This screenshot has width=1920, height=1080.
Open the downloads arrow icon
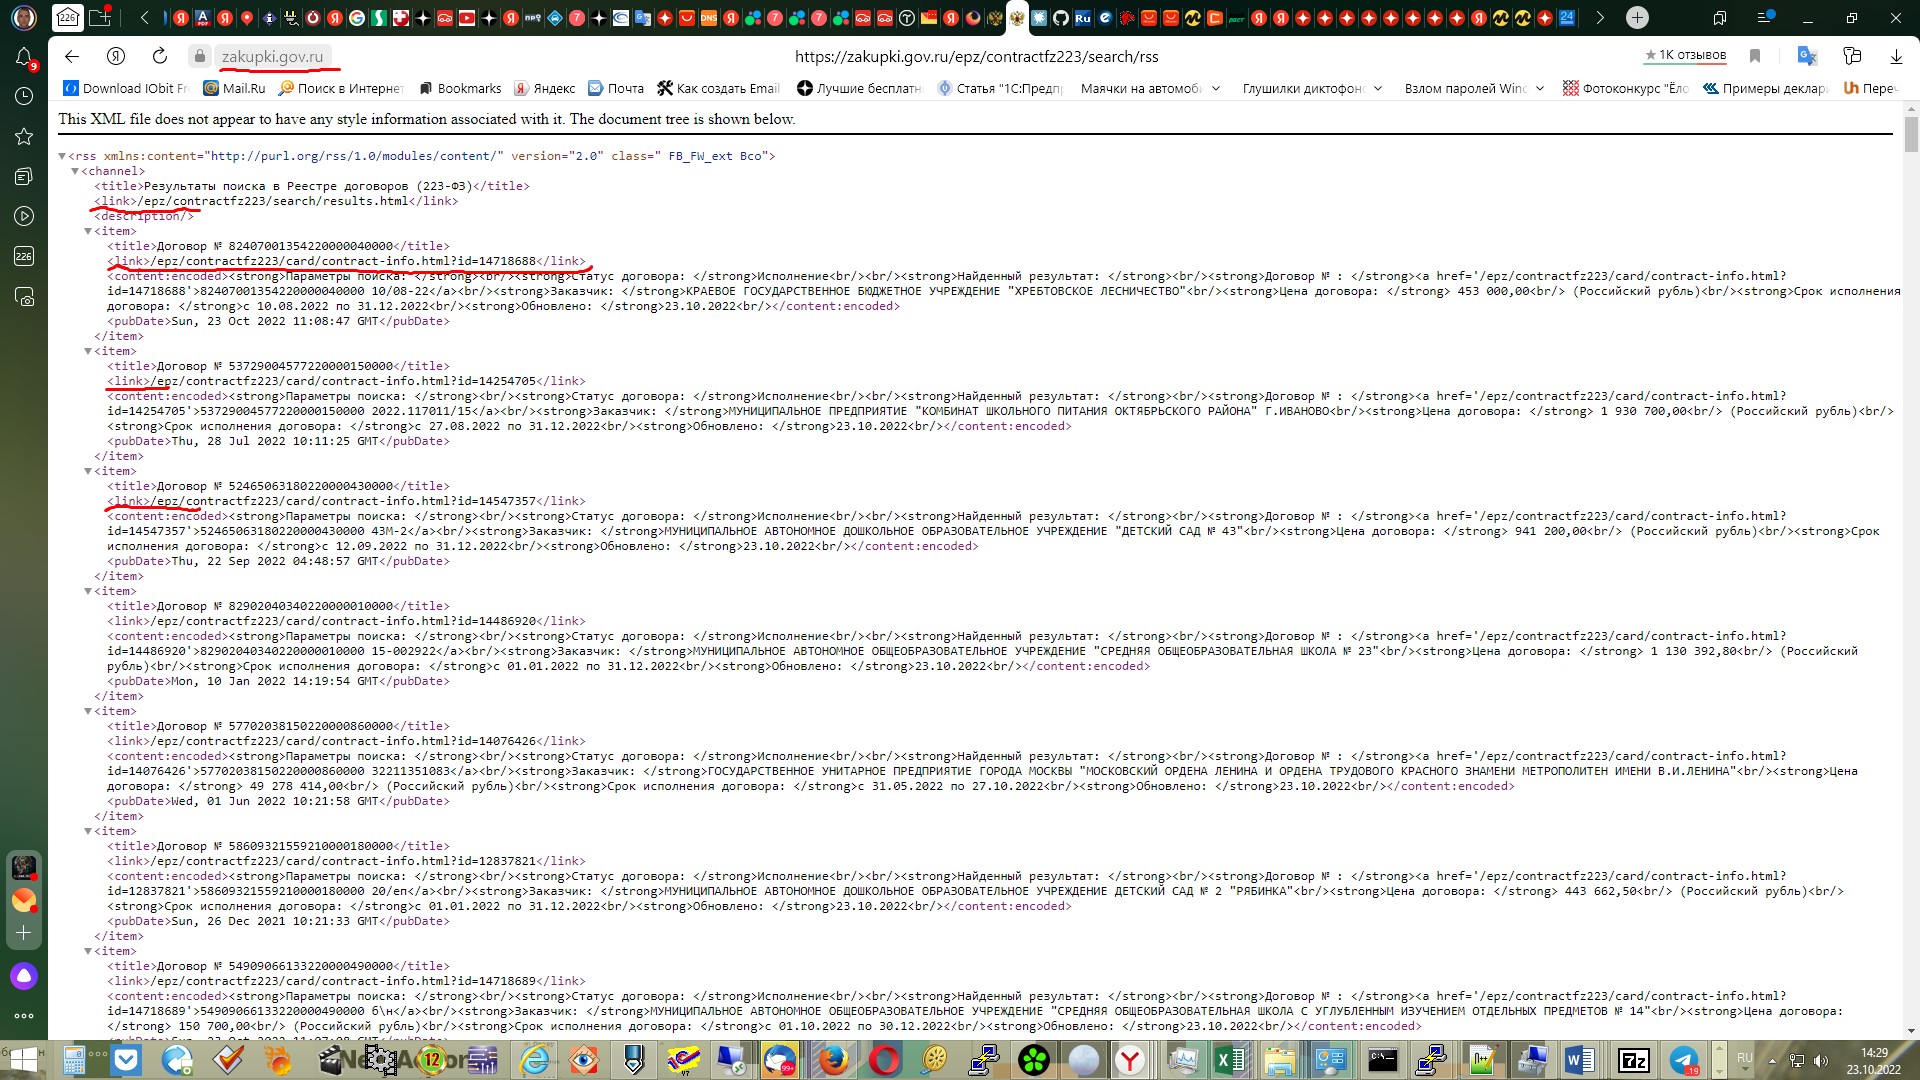pos(1895,57)
